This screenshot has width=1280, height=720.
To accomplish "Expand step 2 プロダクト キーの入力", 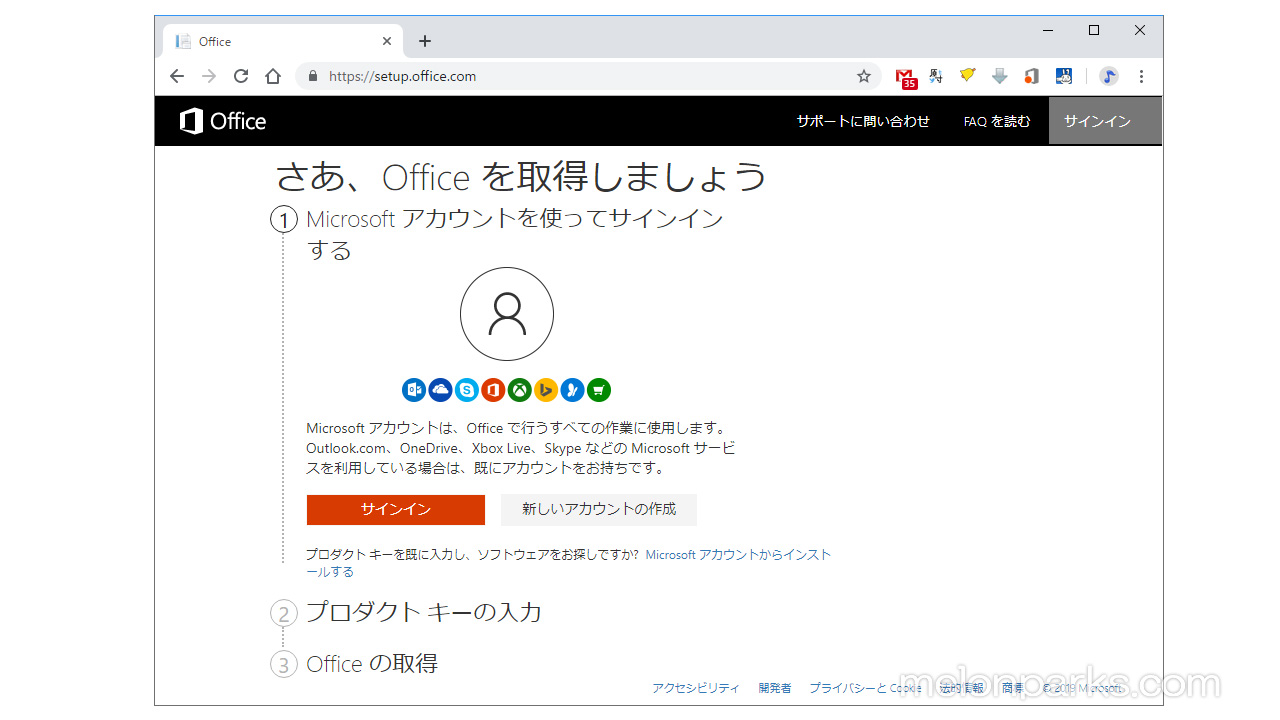I will click(406, 613).
